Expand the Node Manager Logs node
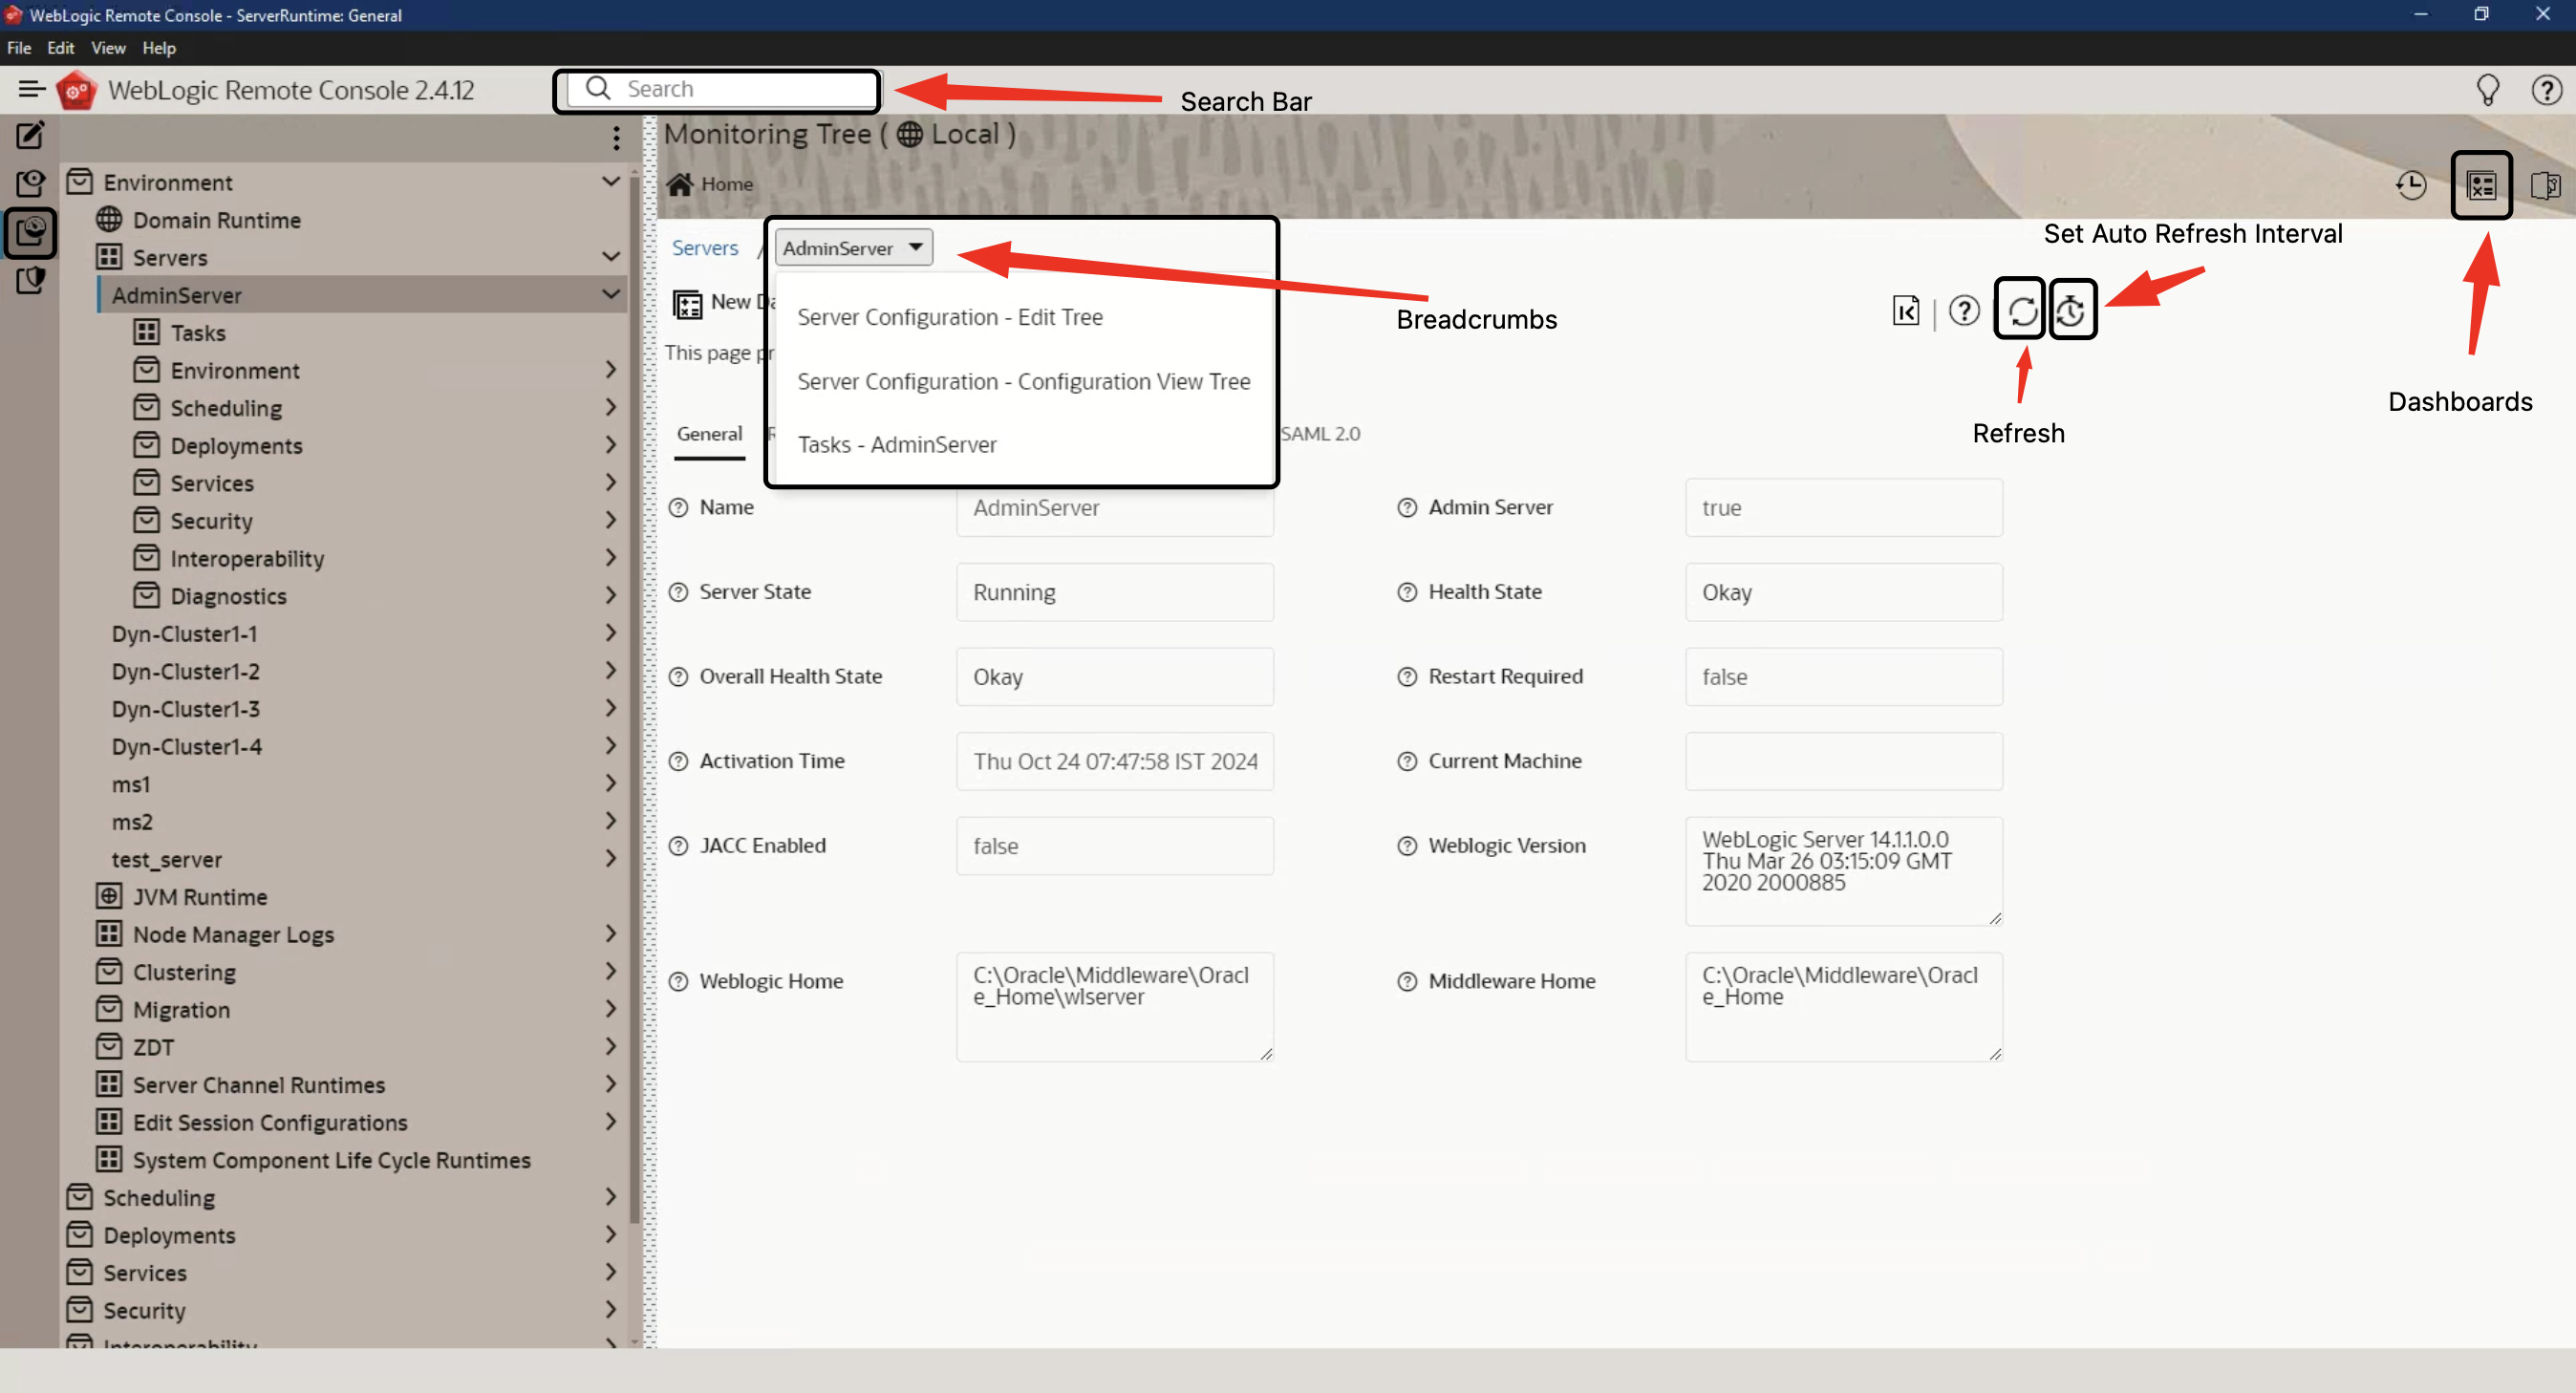Screen dimensions: 2576x1393 click(610, 934)
